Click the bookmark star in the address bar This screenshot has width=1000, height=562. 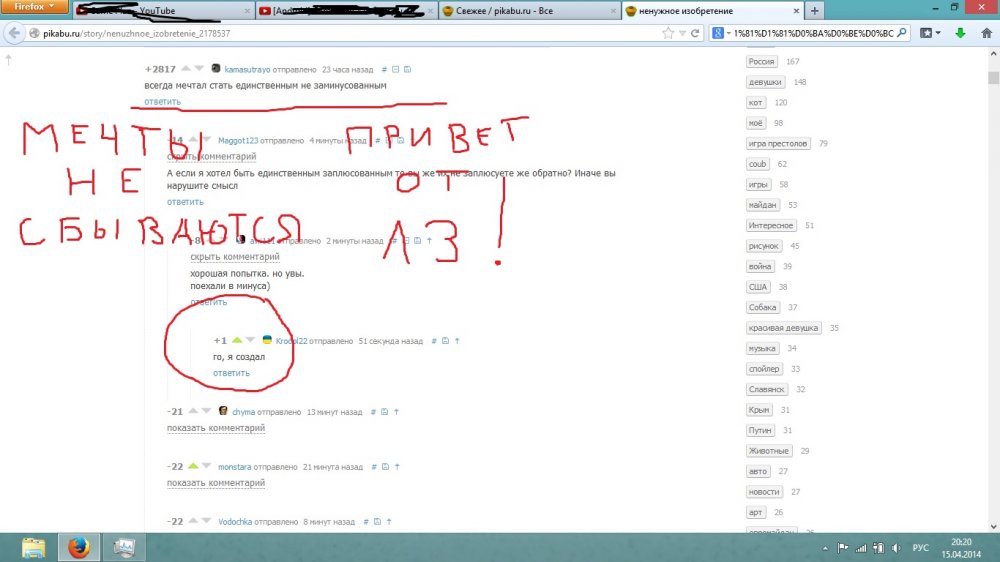coord(668,33)
